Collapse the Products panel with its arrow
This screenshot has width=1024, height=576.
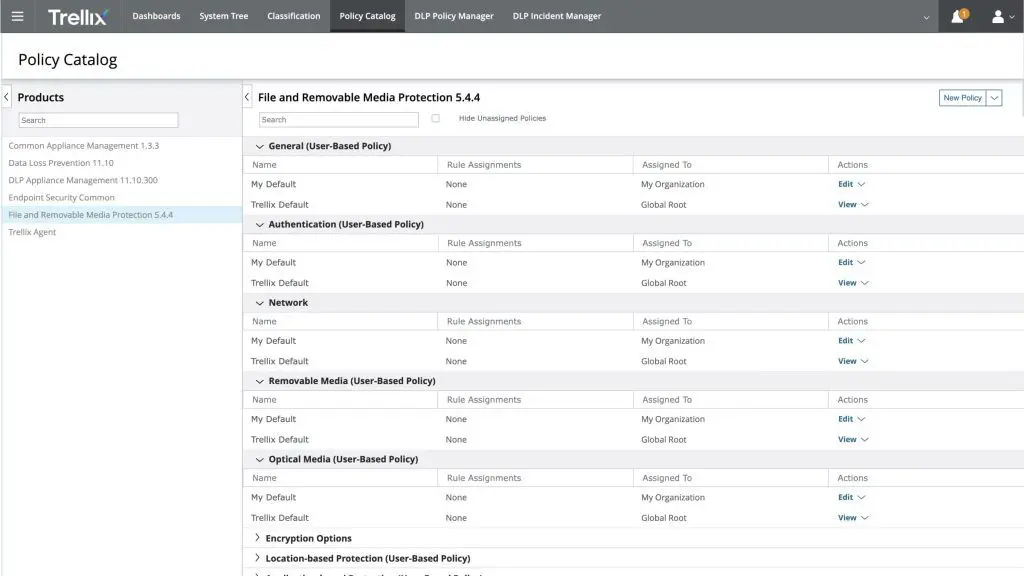pos(7,97)
